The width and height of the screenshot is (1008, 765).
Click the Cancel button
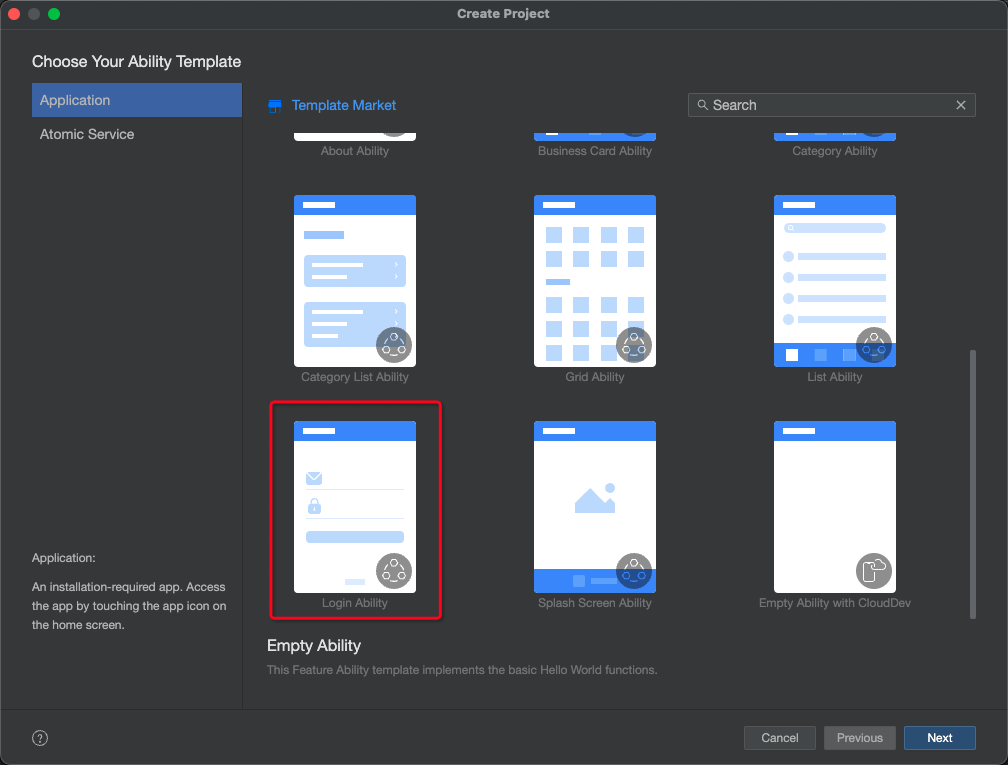tap(780, 738)
